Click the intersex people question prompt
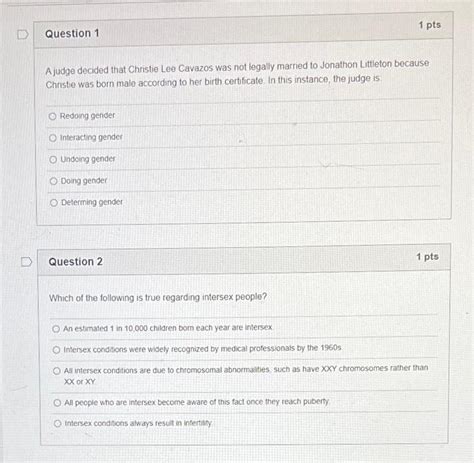 (x=158, y=297)
